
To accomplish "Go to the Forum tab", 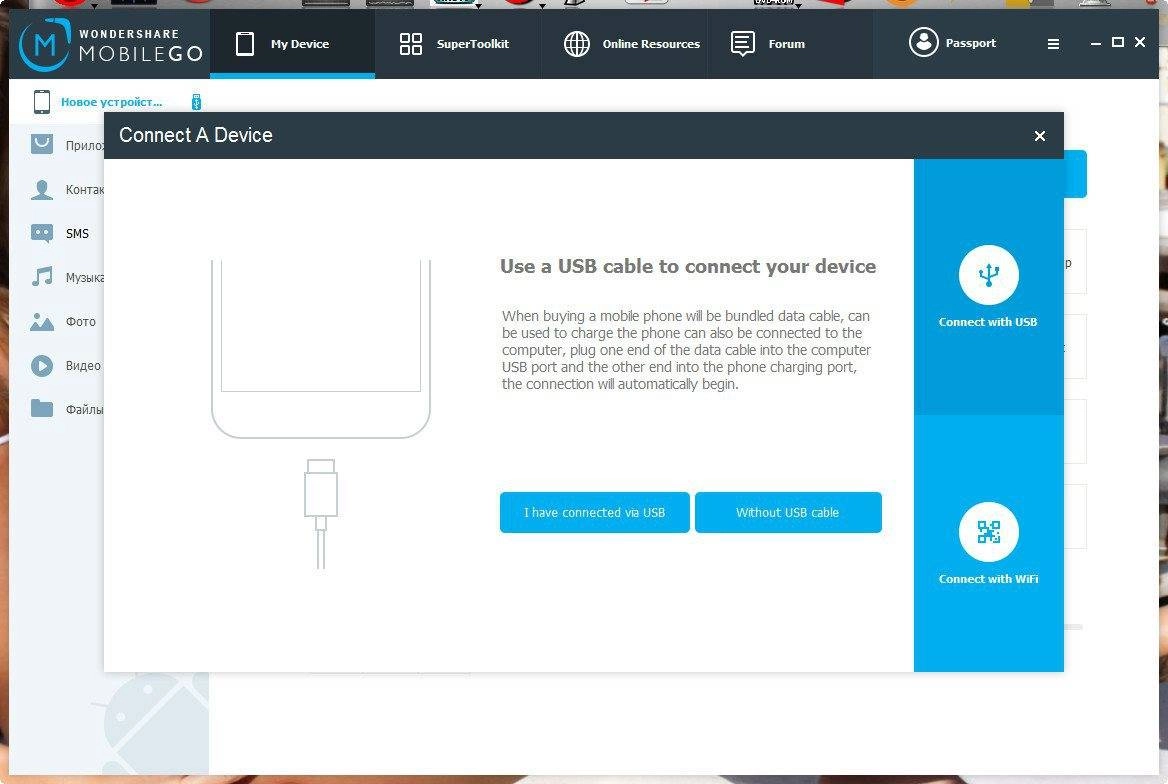I will (x=790, y=43).
